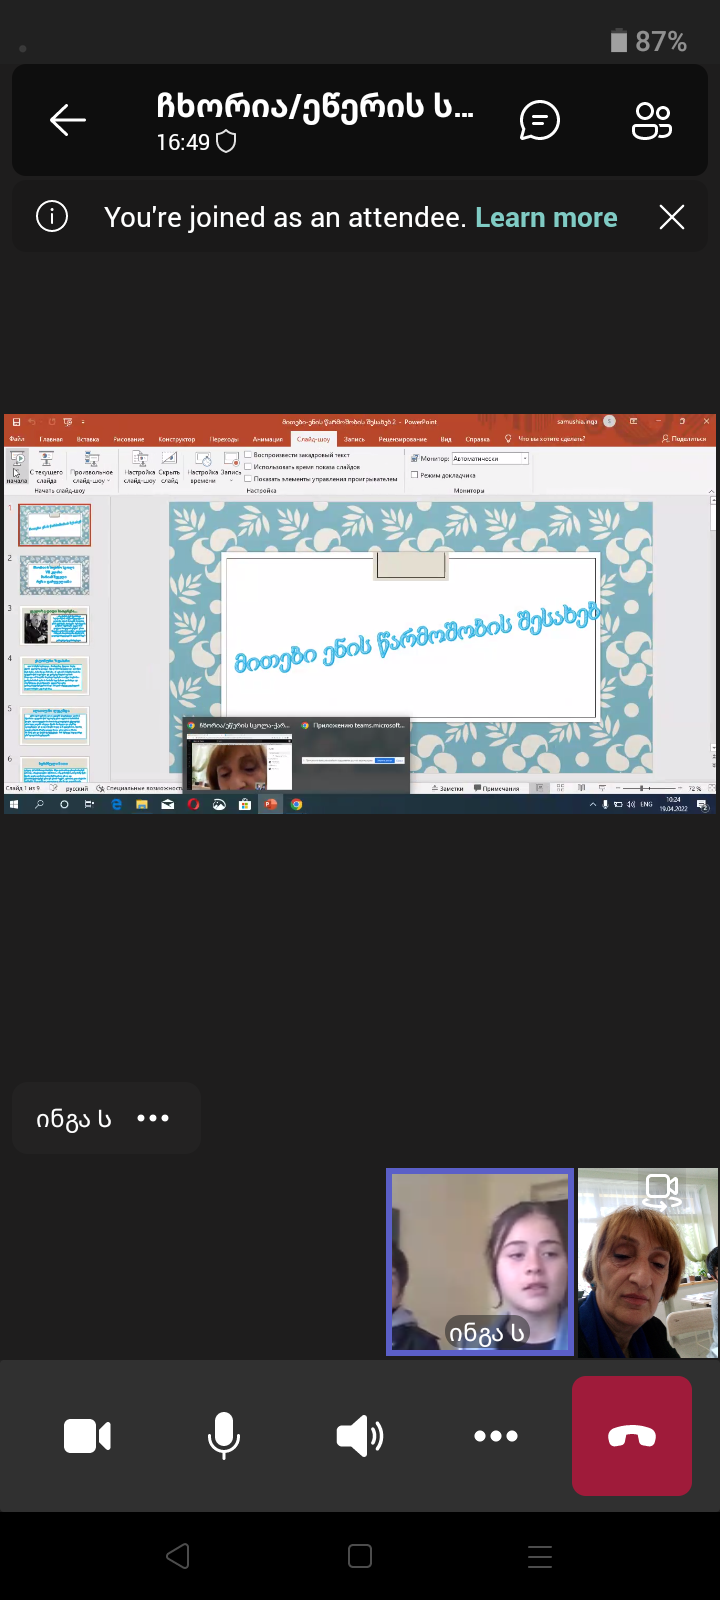Show the participants list
Screen dimensions: 720x1600
click(652, 121)
